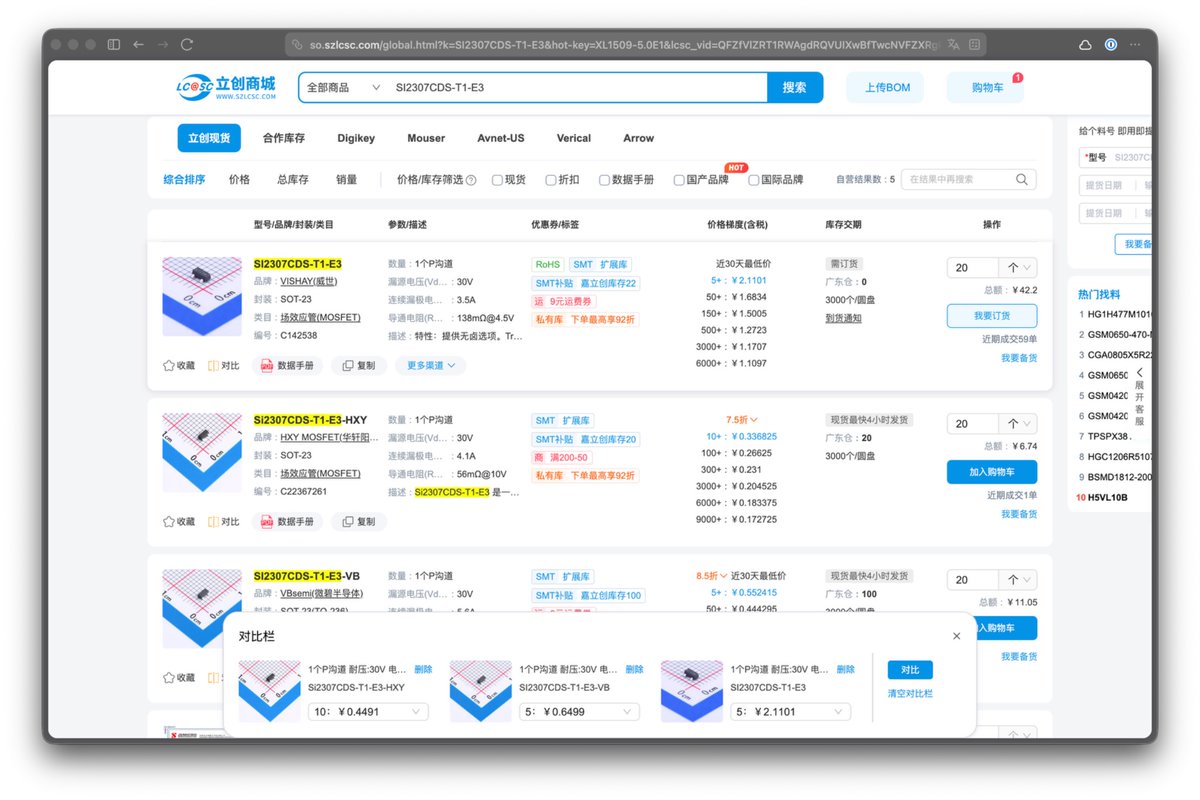
Task: Click 删除 for SI2307CDS-T1-E3-HXY in 对比栏
Action: [424, 670]
